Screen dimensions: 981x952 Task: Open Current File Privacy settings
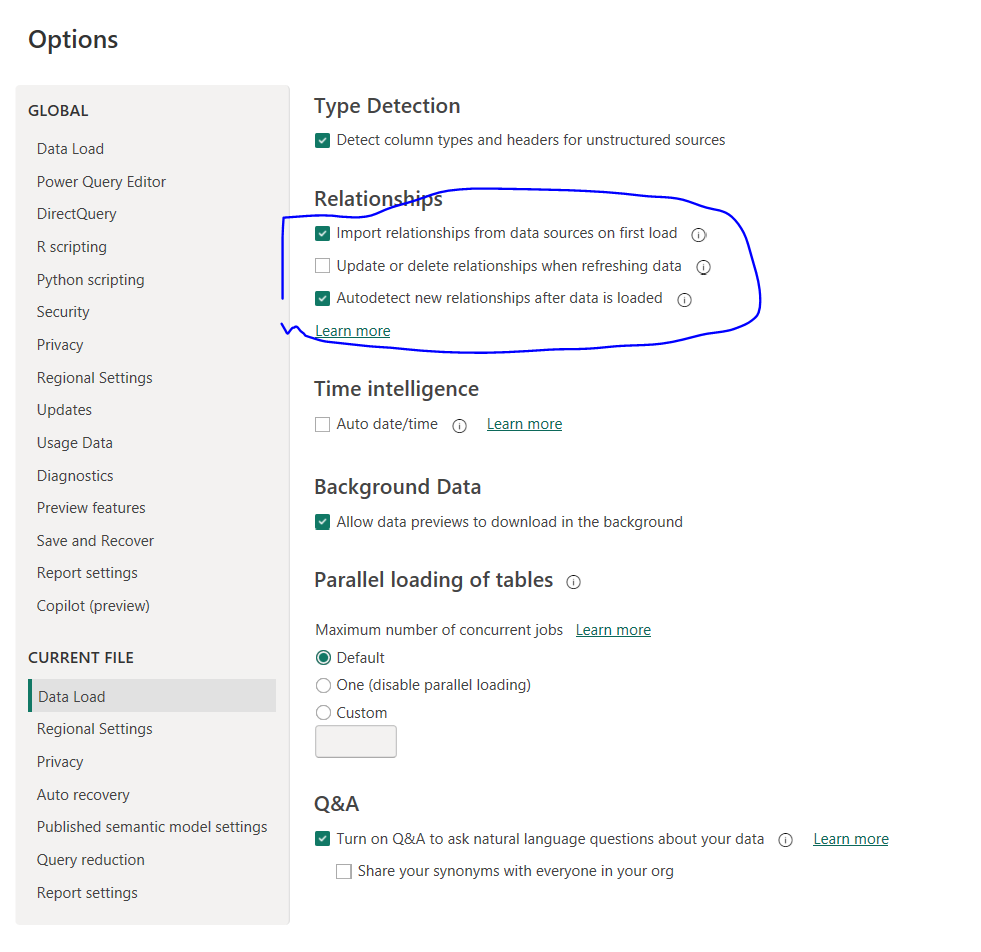pos(59,762)
